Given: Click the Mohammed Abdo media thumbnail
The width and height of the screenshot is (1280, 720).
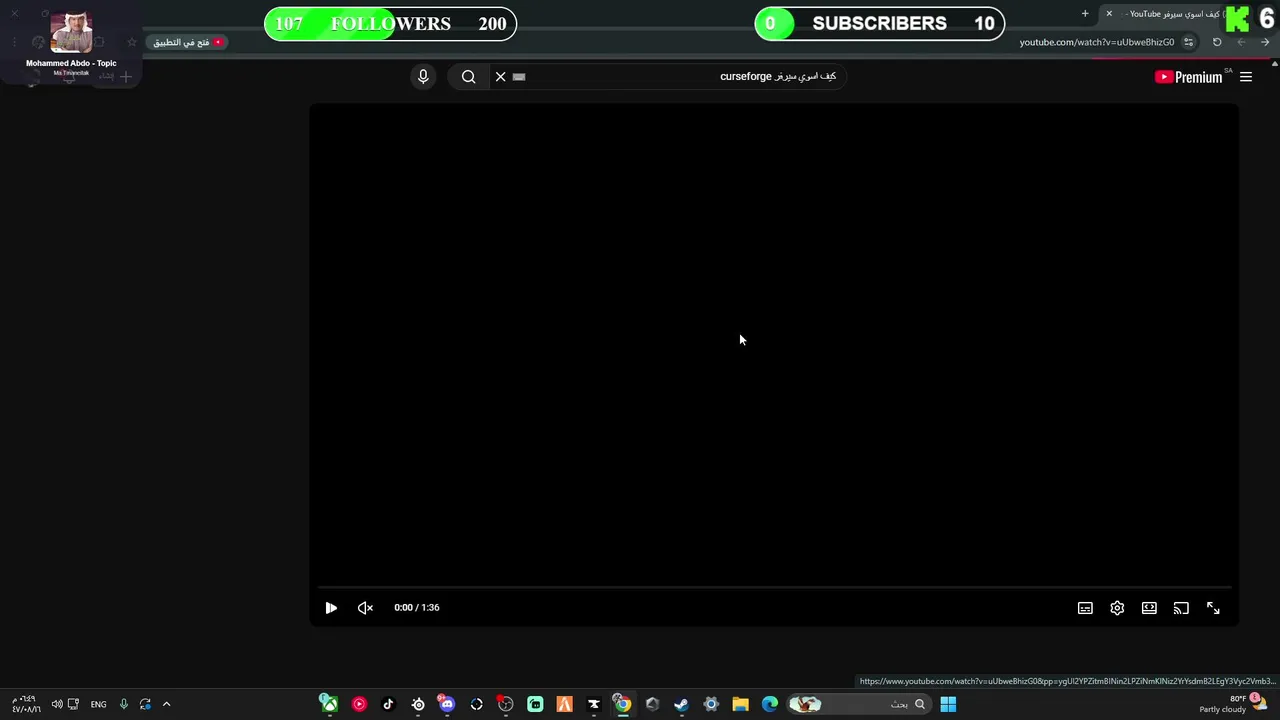Looking at the screenshot, I should pyautogui.click(x=71, y=33).
